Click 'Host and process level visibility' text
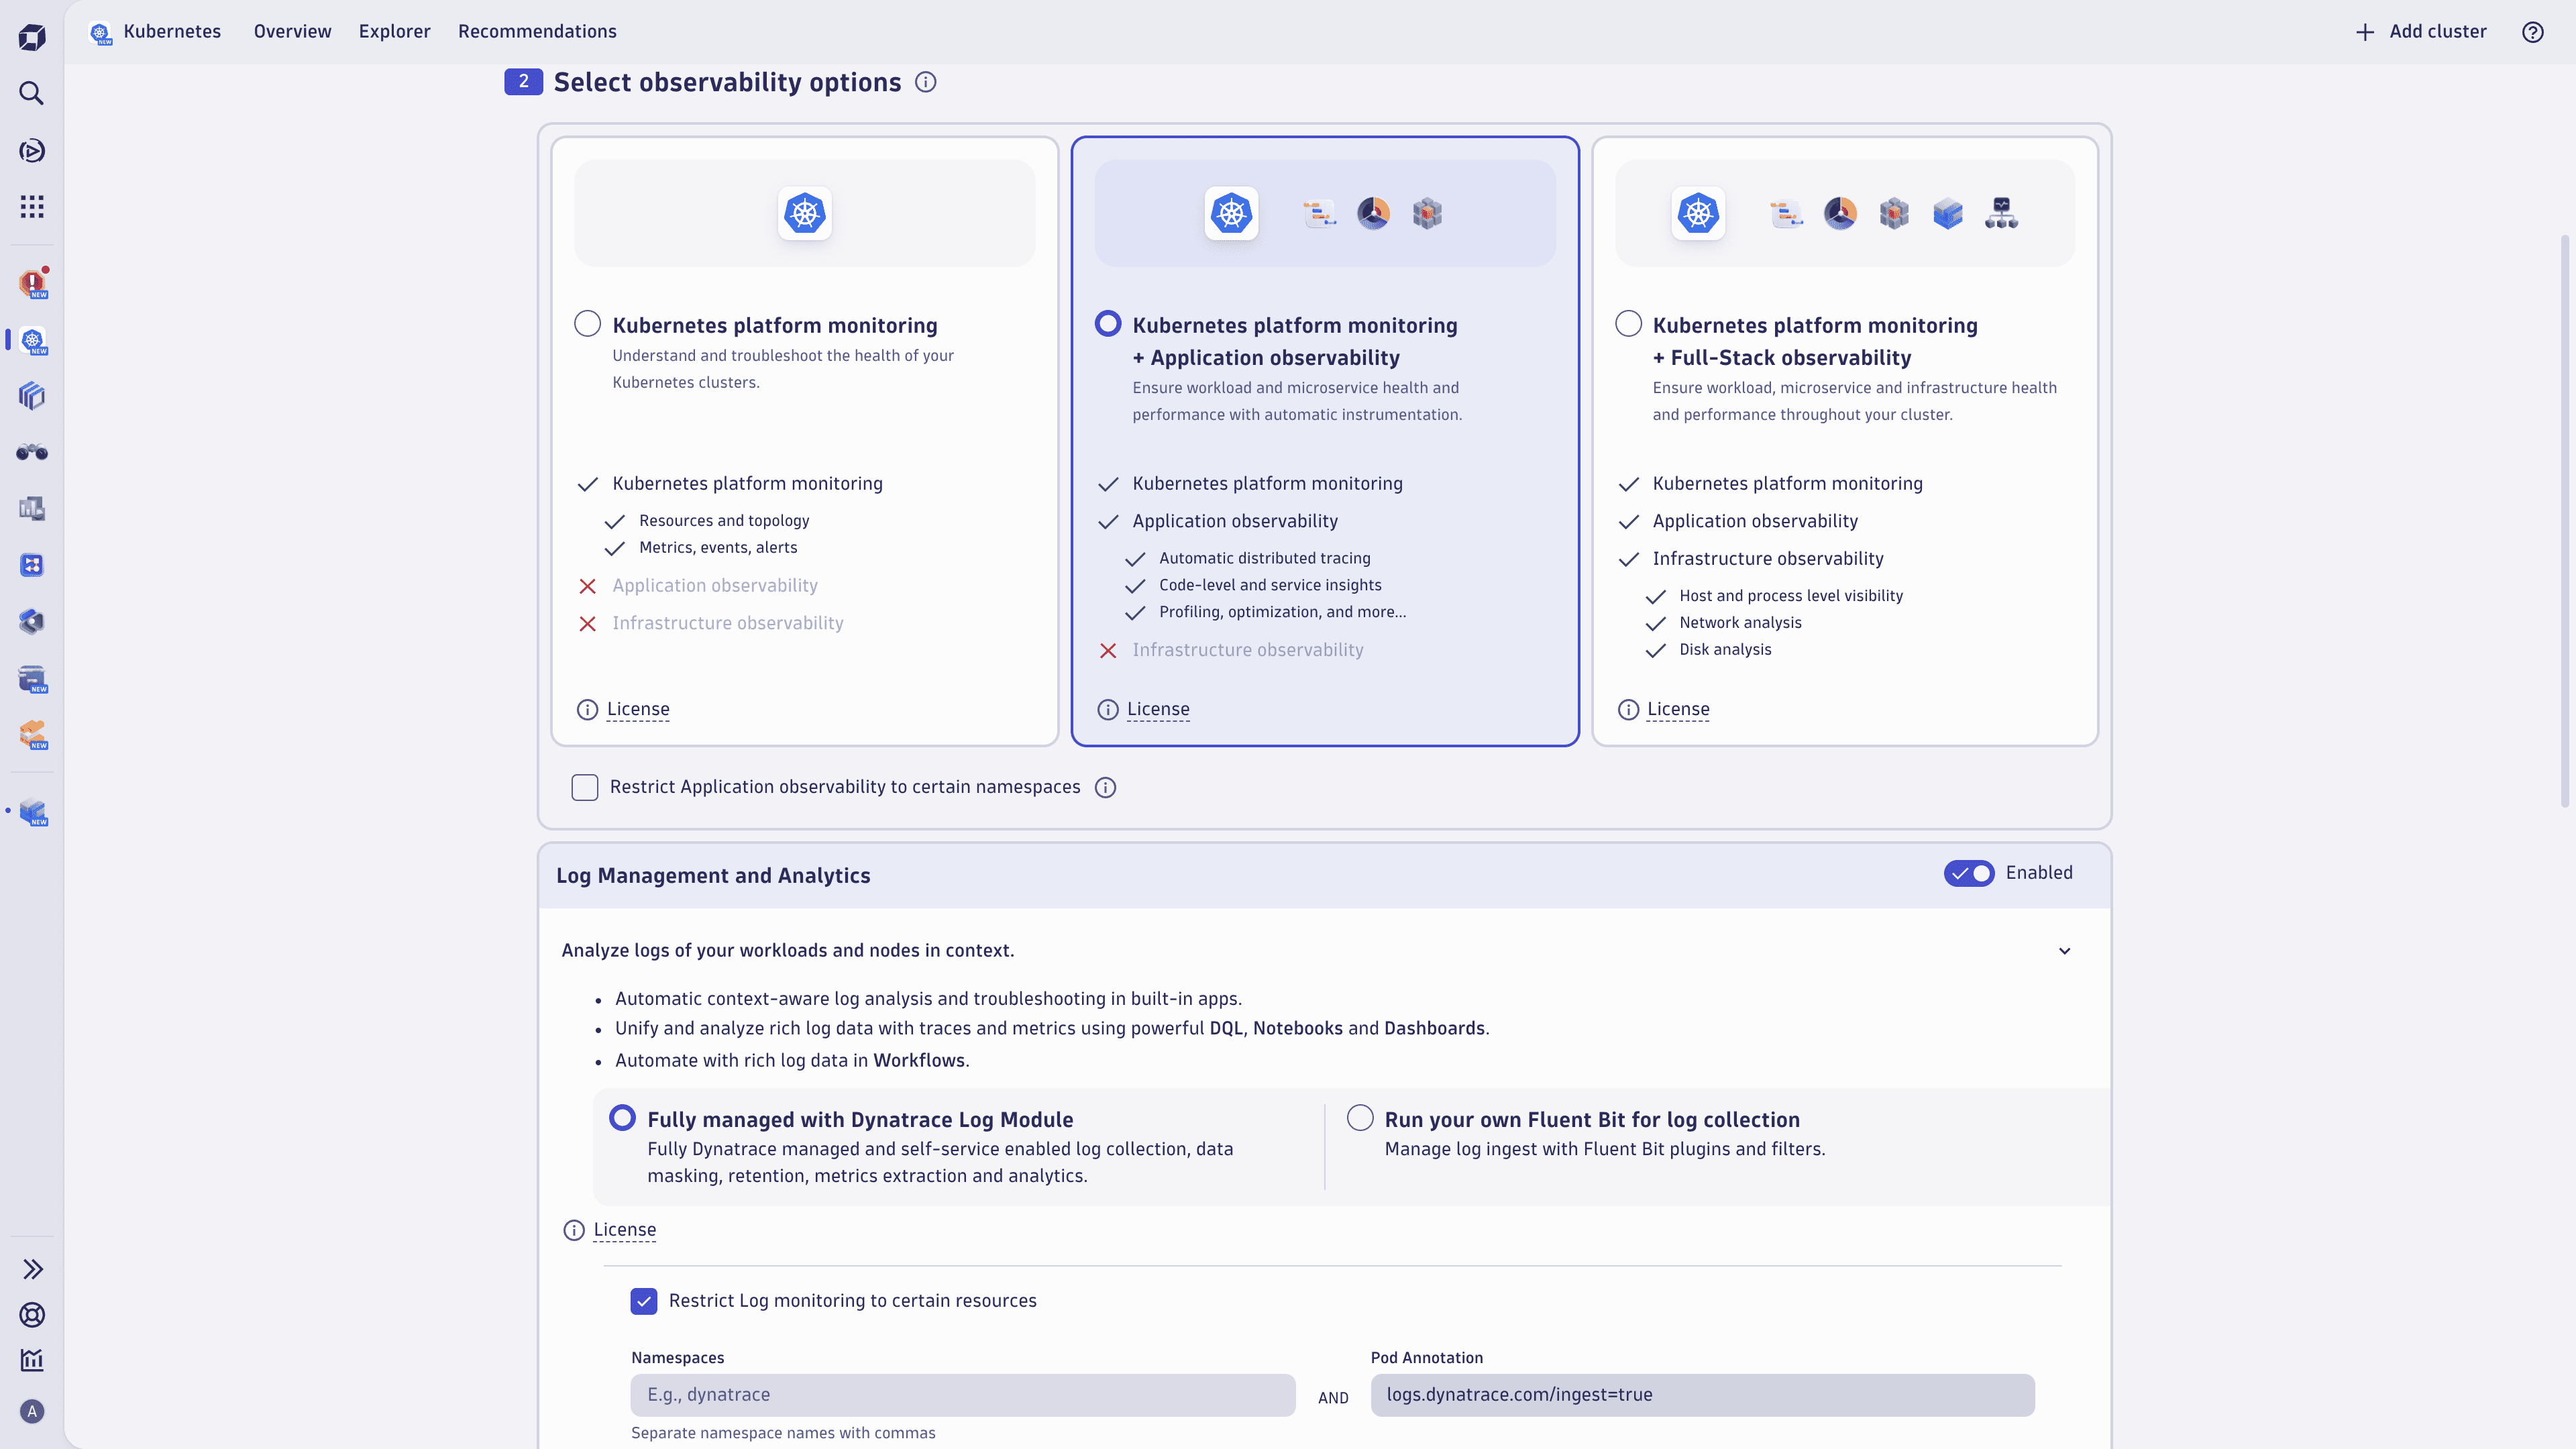 pyautogui.click(x=1791, y=596)
